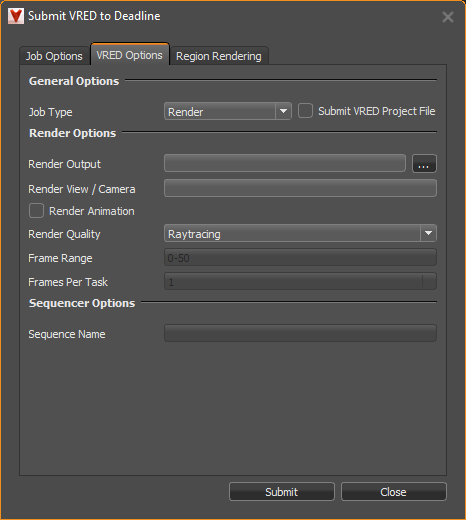
Task: Switch to the Job Options tab
Action: [x=54, y=56]
